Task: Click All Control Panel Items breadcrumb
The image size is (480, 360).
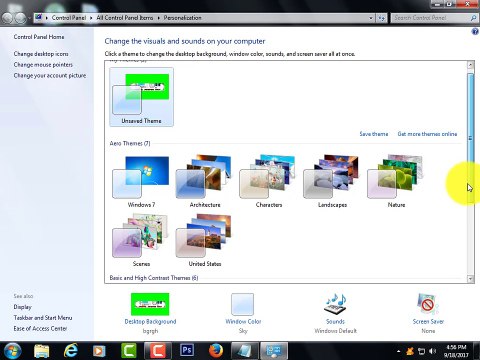Action: point(125,18)
